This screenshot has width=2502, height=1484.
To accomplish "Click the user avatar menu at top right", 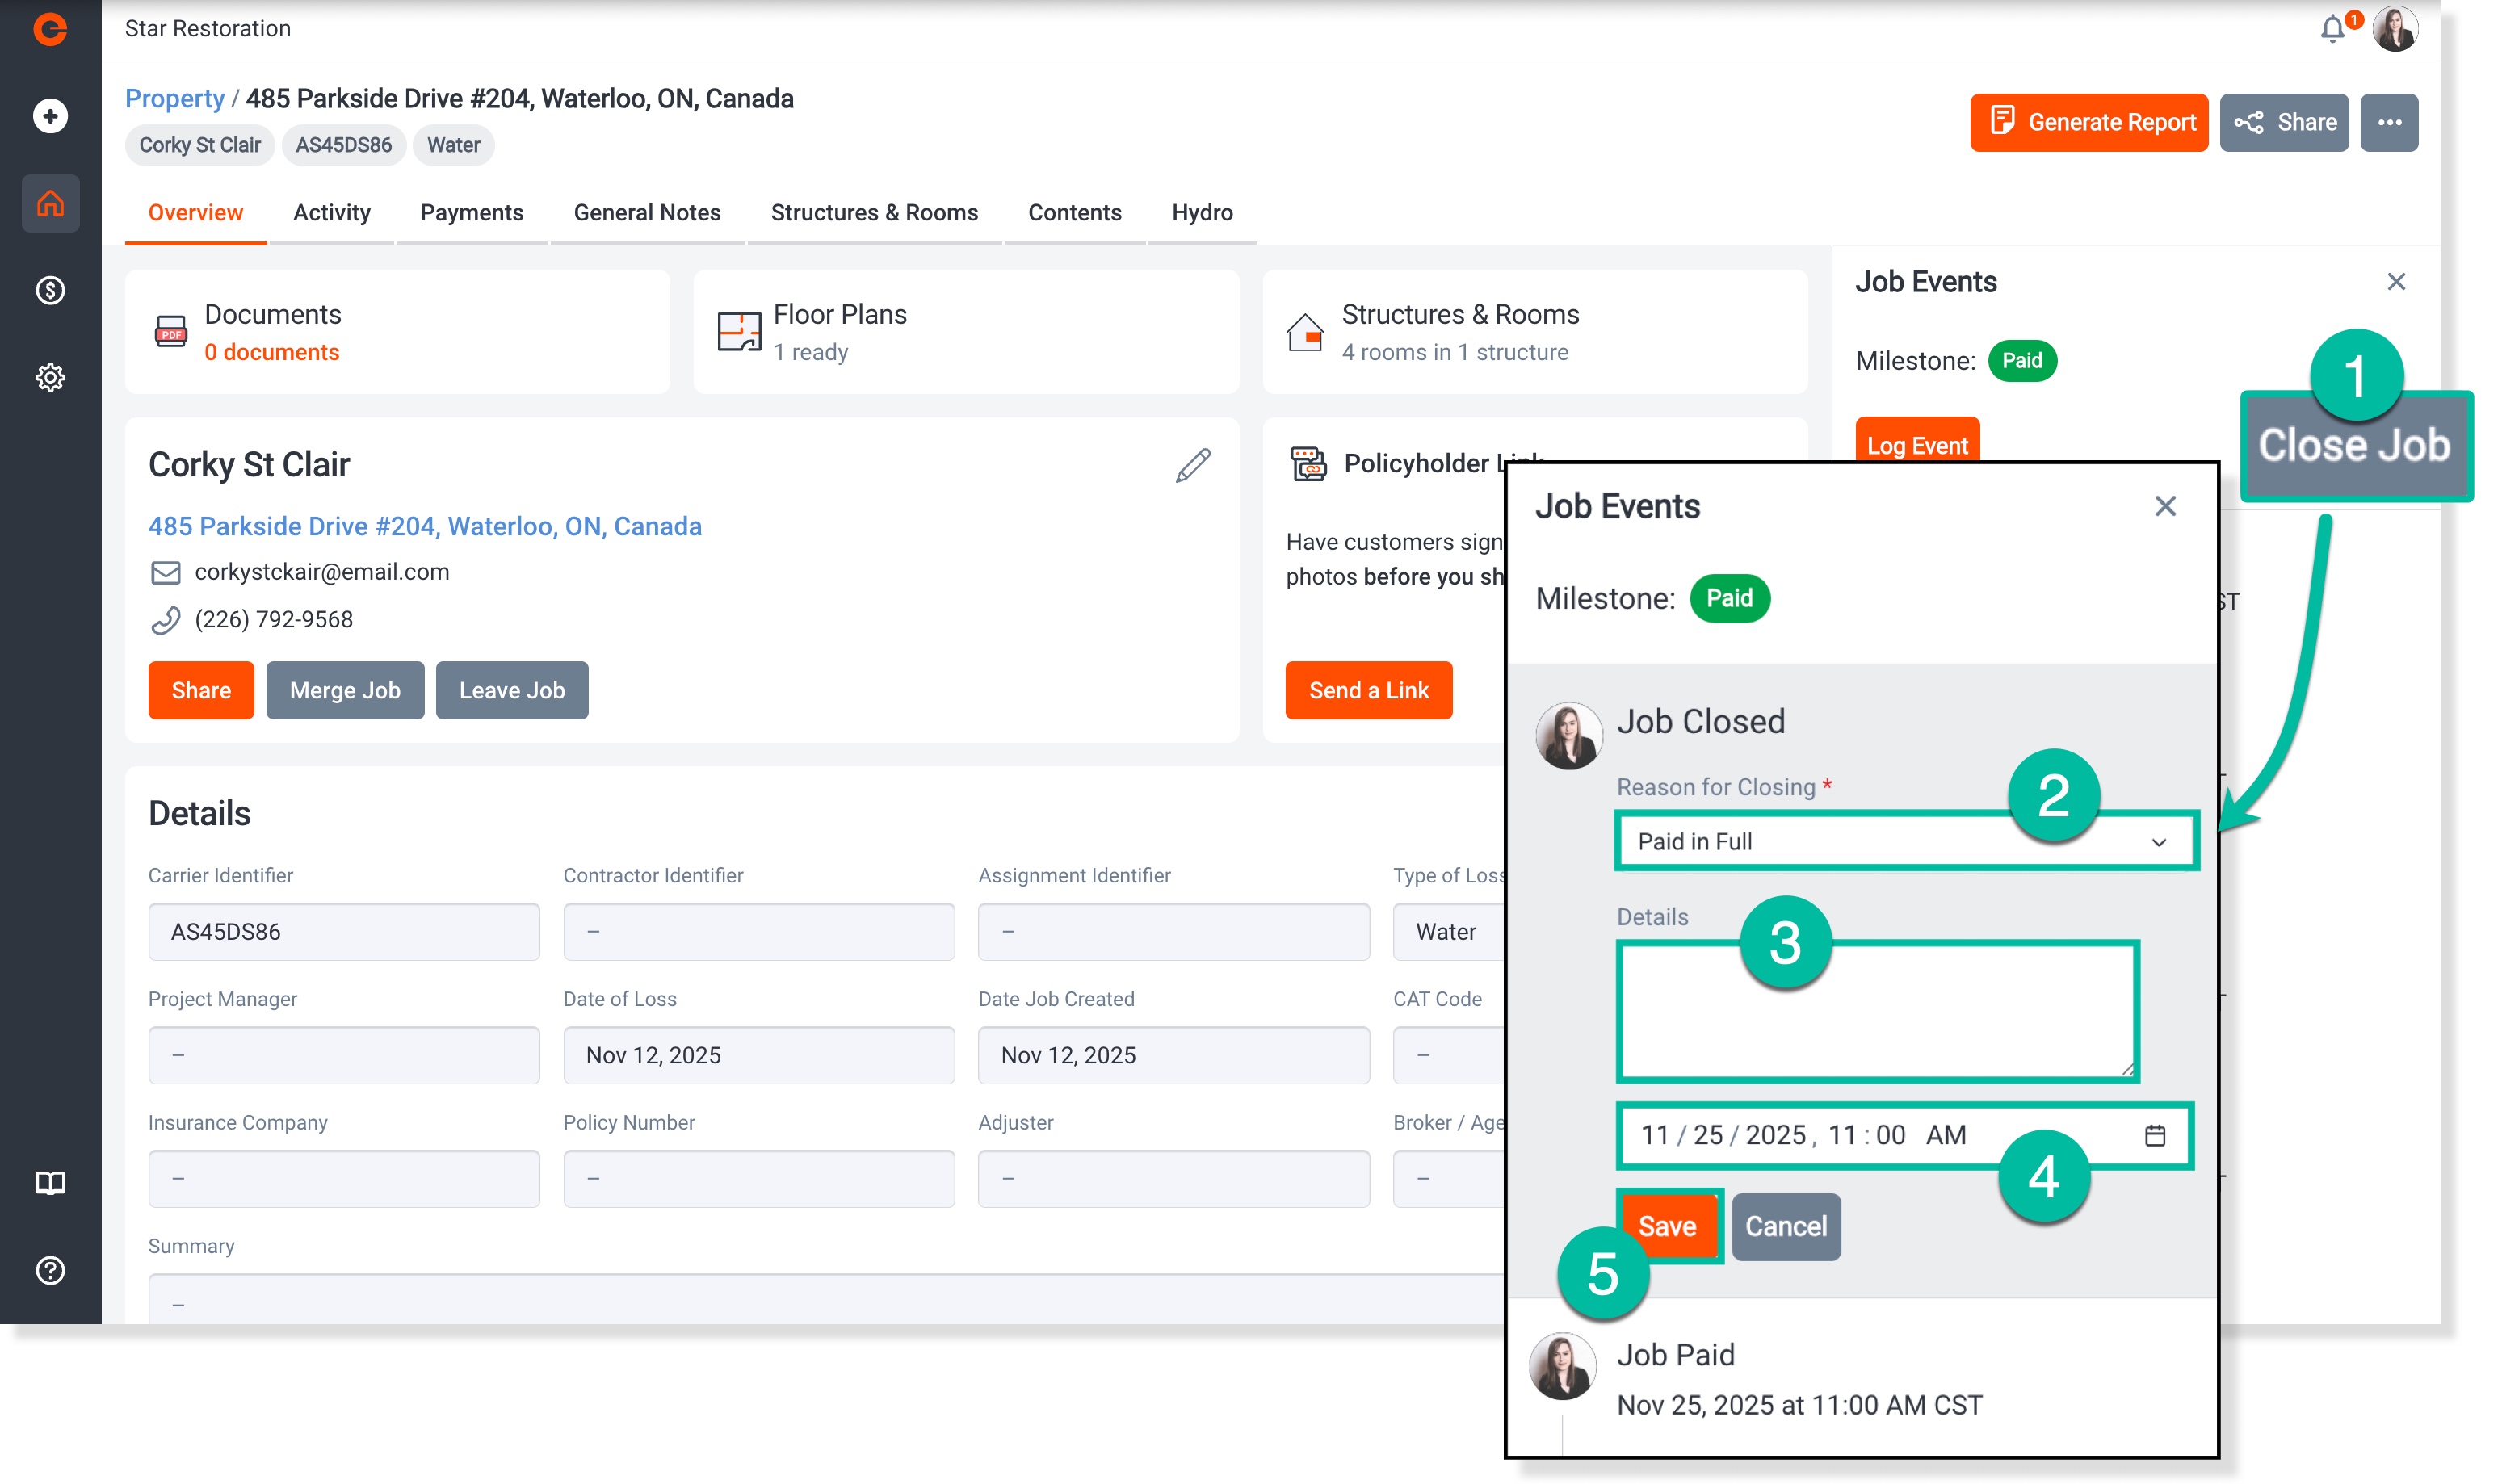I will [2396, 29].
